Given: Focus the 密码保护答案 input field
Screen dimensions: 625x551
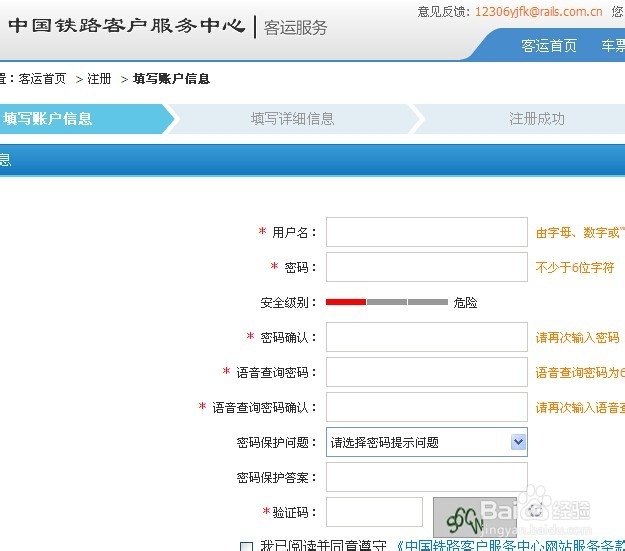Looking at the screenshot, I should pos(426,477).
